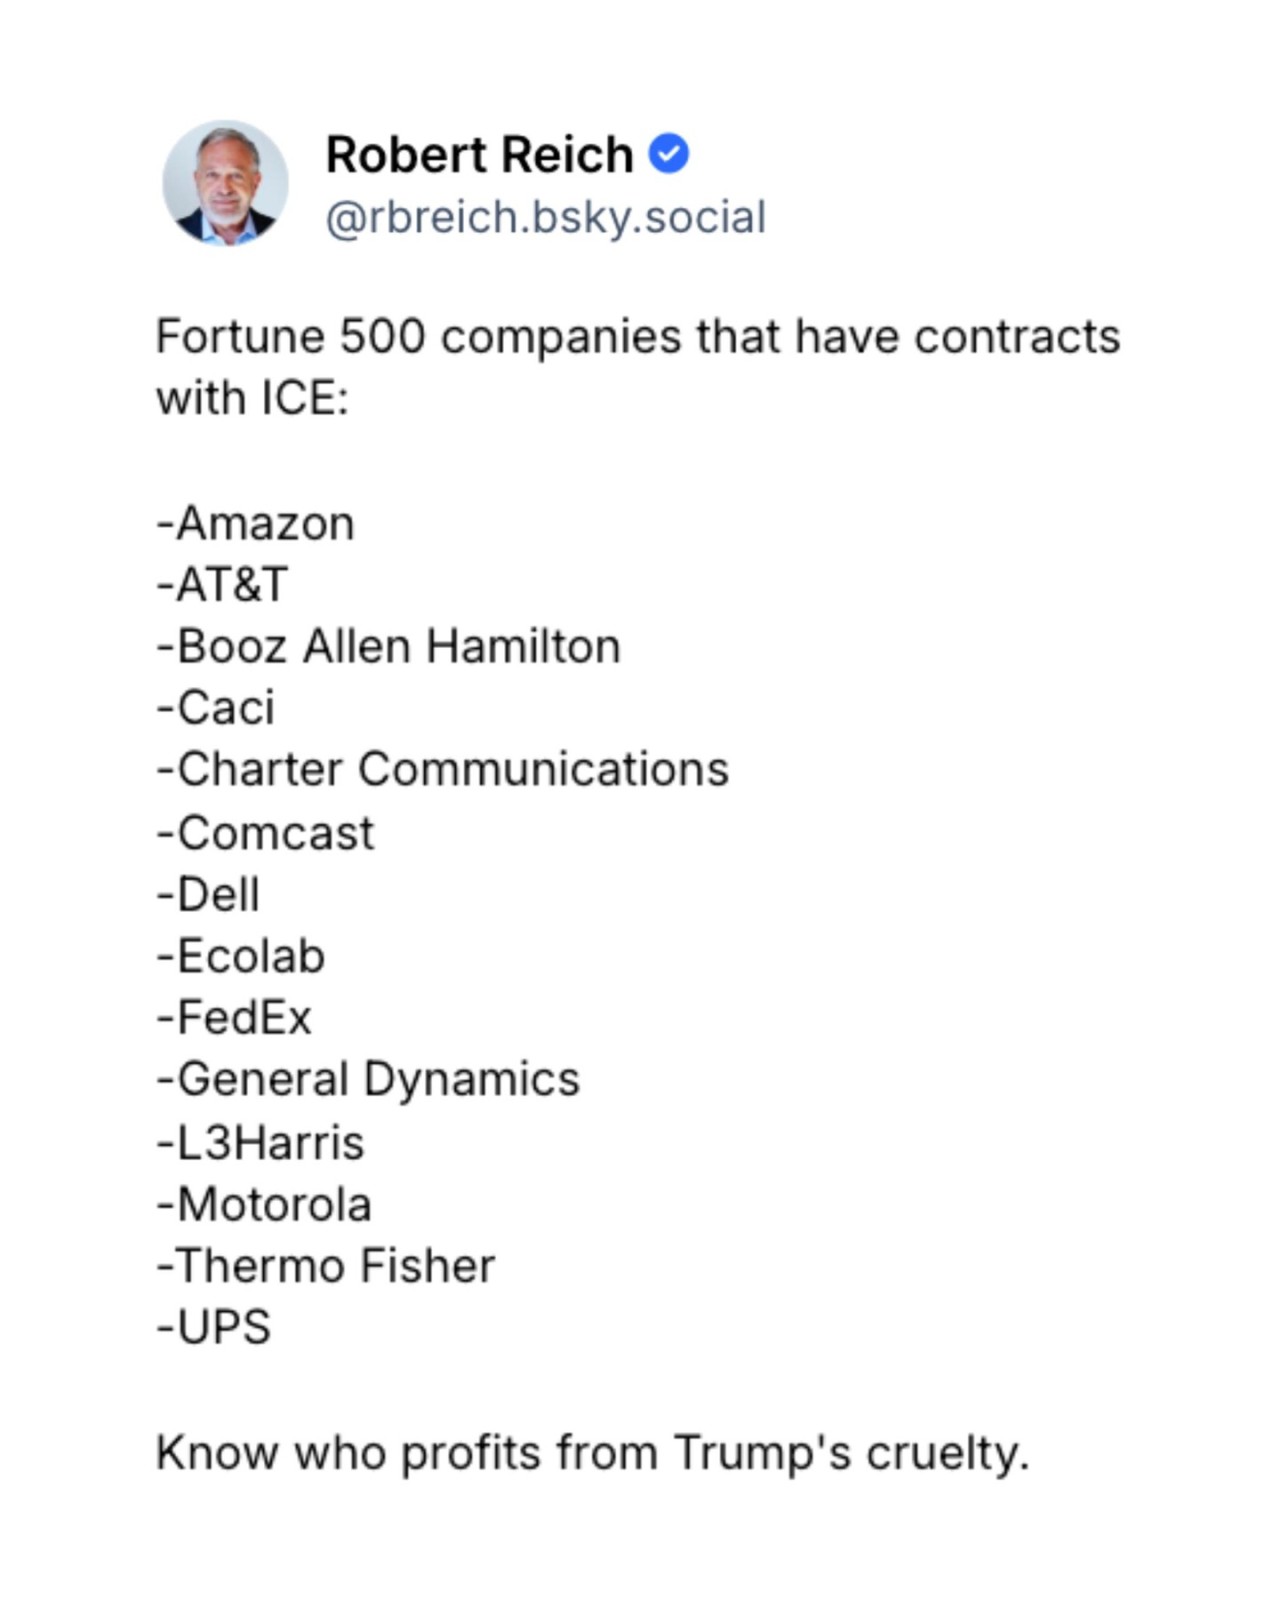Viewport: 1280px width, 1600px height.
Task: Click the General Dynamics line
Action: tap(368, 1079)
